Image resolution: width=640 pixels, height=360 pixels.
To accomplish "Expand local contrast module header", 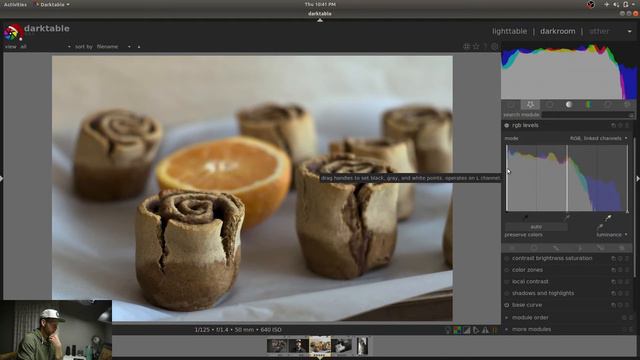I will [x=530, y=282].
